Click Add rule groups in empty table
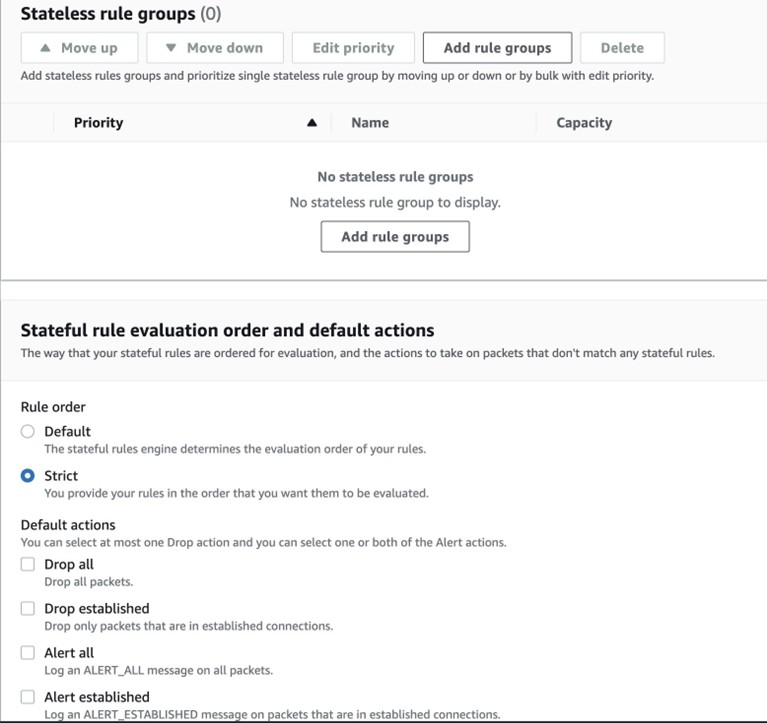The image size is (767, 723). [395, 237]
